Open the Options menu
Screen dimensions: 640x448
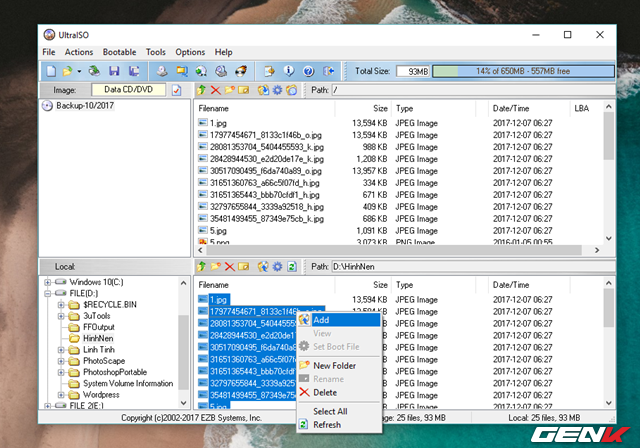point(190,52)
